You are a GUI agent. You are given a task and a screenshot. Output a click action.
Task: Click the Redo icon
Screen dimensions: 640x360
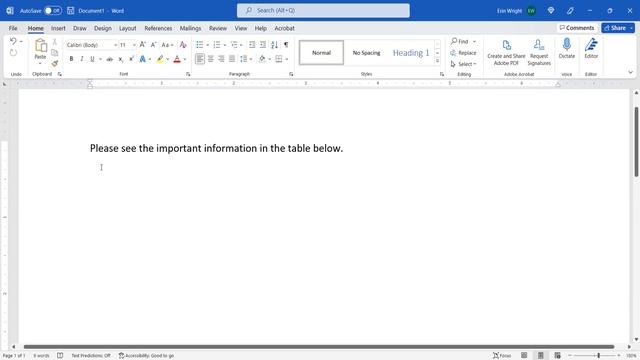point(13,53)
